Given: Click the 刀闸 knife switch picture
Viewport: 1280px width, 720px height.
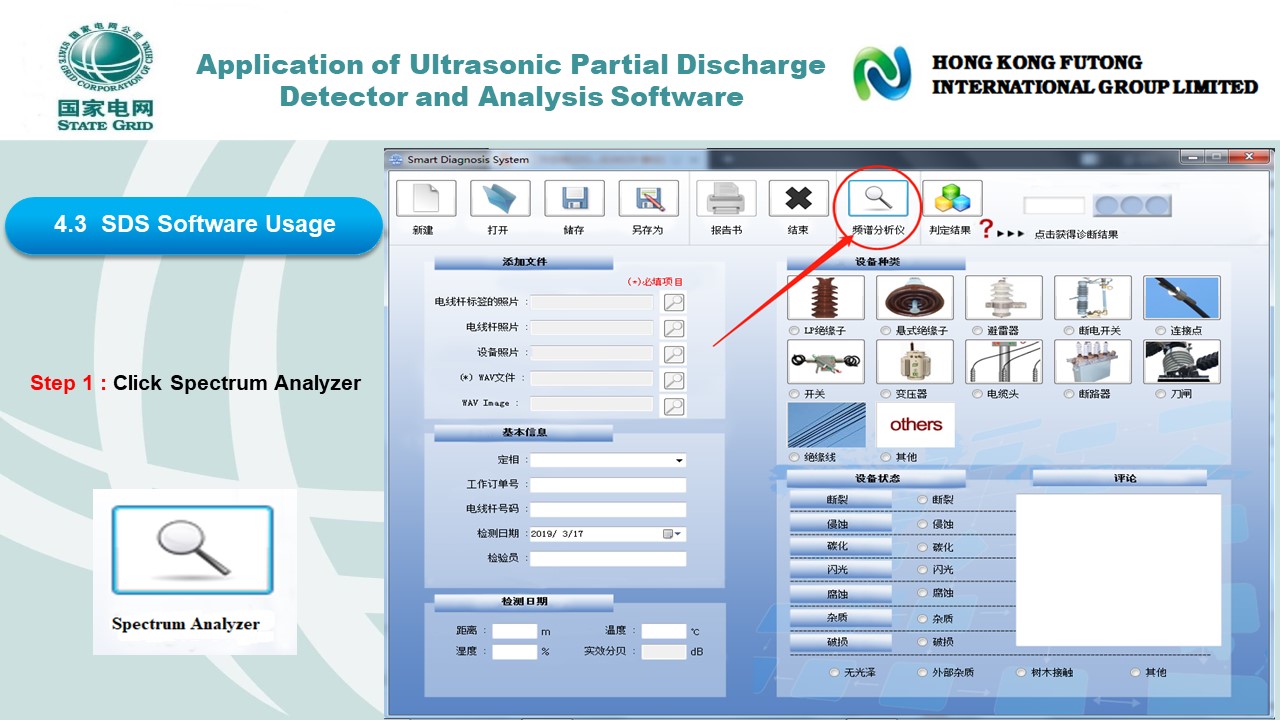Looking at the screenshot, I should [x=1182, y=362].
